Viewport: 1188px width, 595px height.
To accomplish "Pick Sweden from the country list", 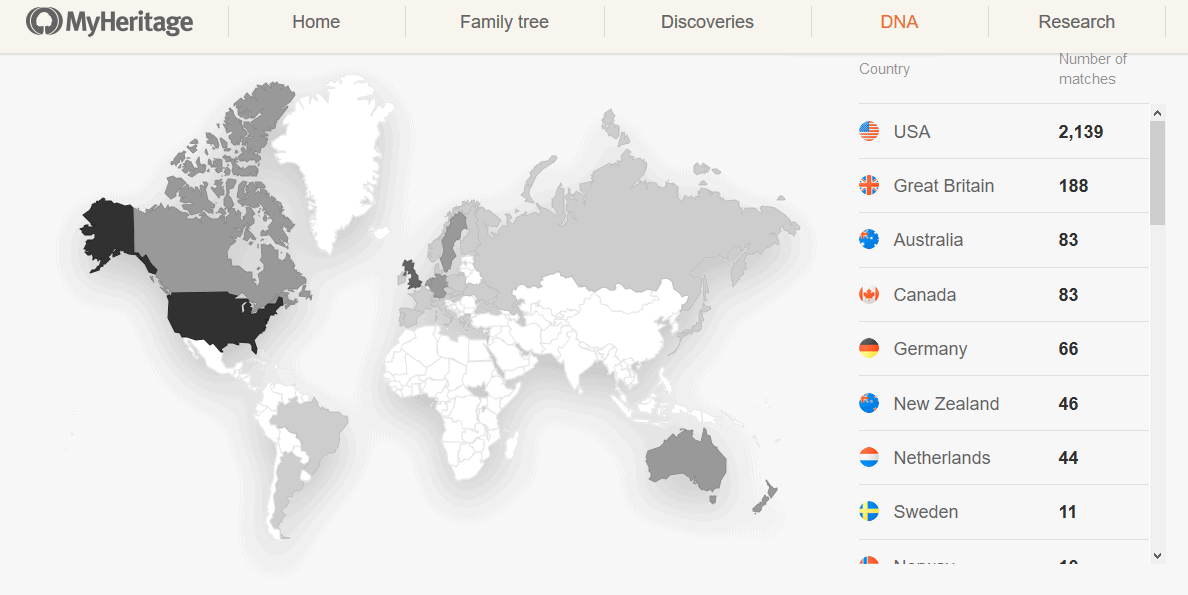I will pyautogui.click(x=926, y=512).
